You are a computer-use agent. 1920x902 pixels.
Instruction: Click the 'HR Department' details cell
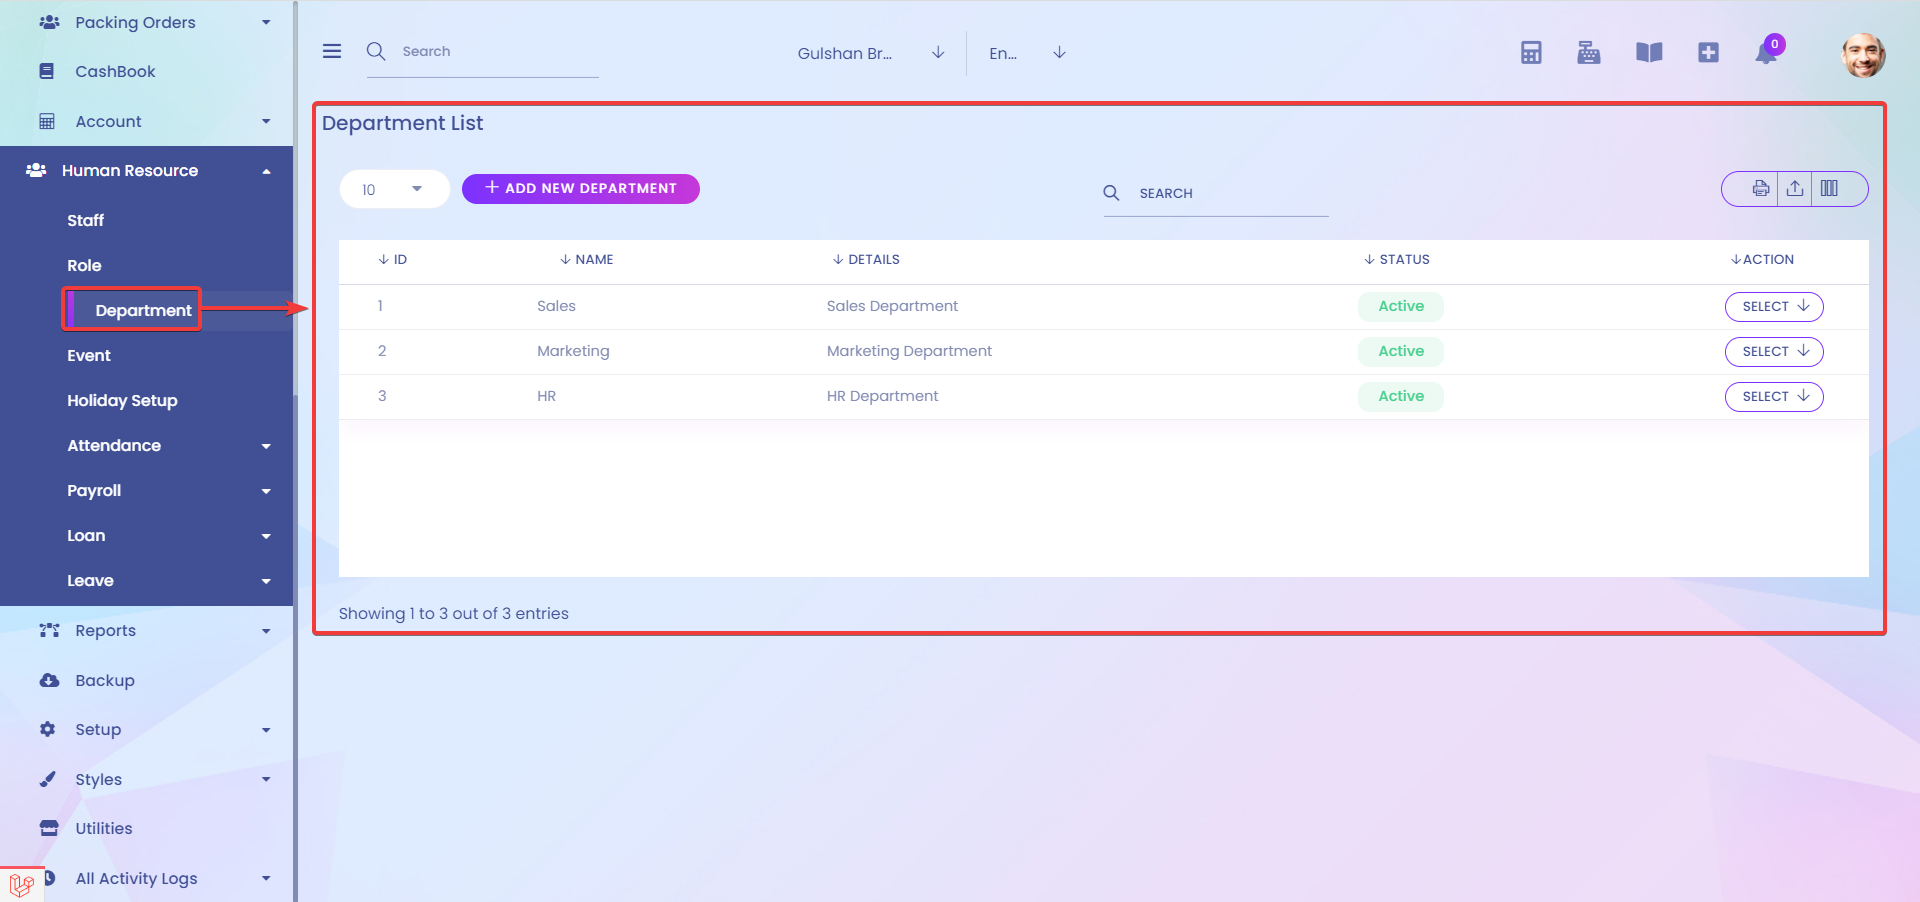[x=882, y=396]
